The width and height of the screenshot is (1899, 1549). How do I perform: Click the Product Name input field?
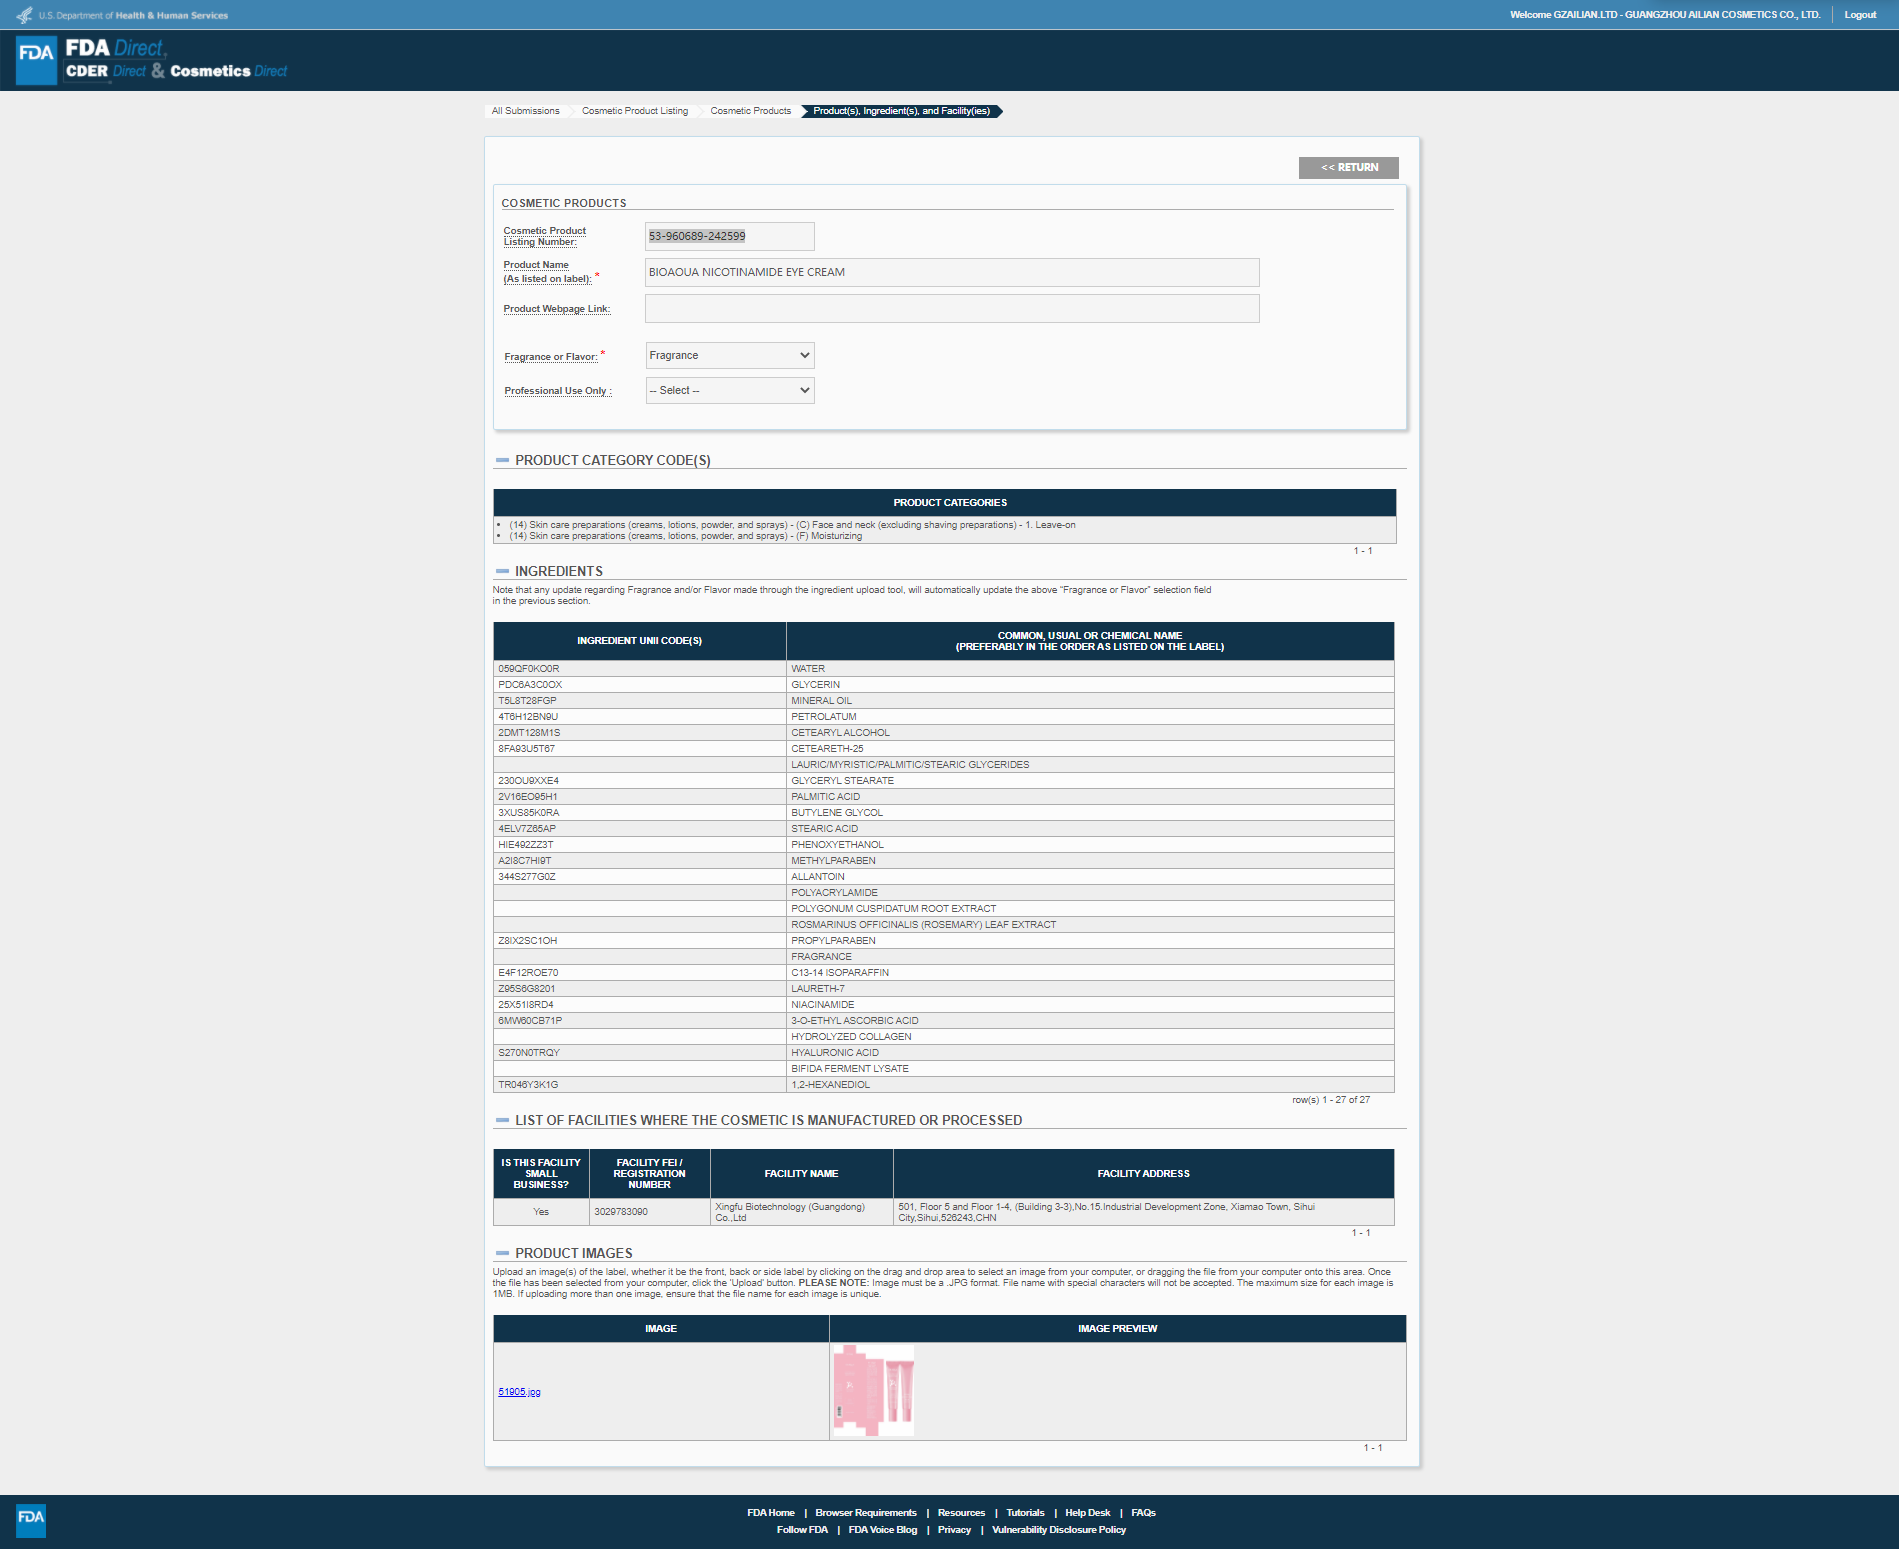(x=951, y=273)
